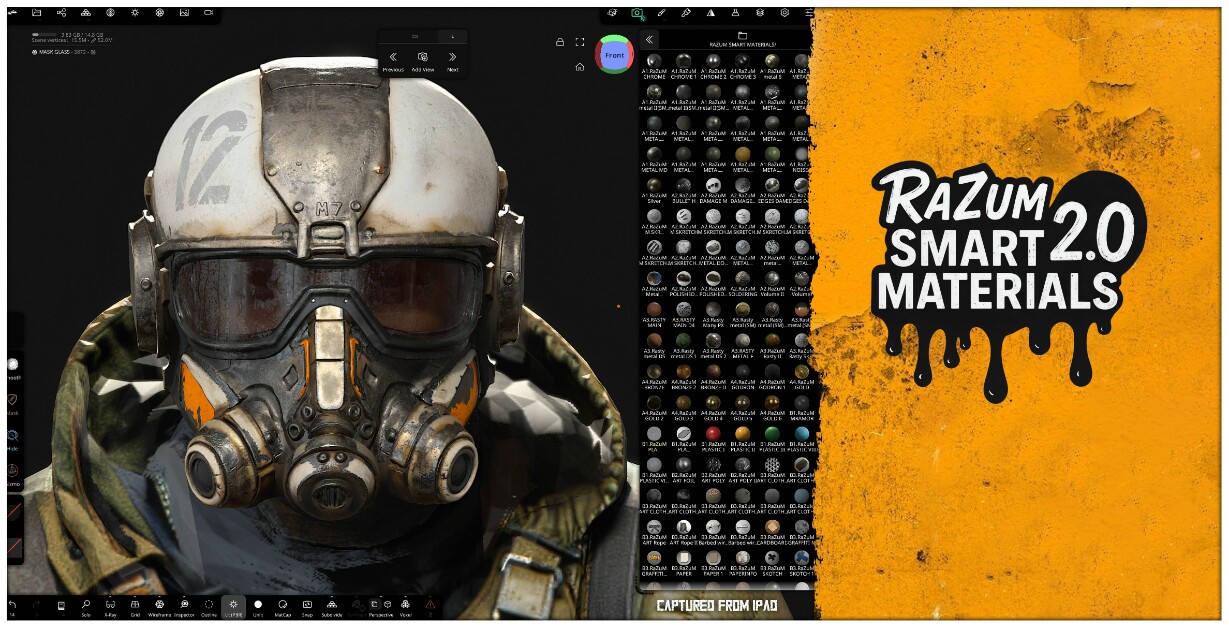Viewport: 1229px width, 630px height.
Task: Select the Subdivide tool
Action: point(331,607)
